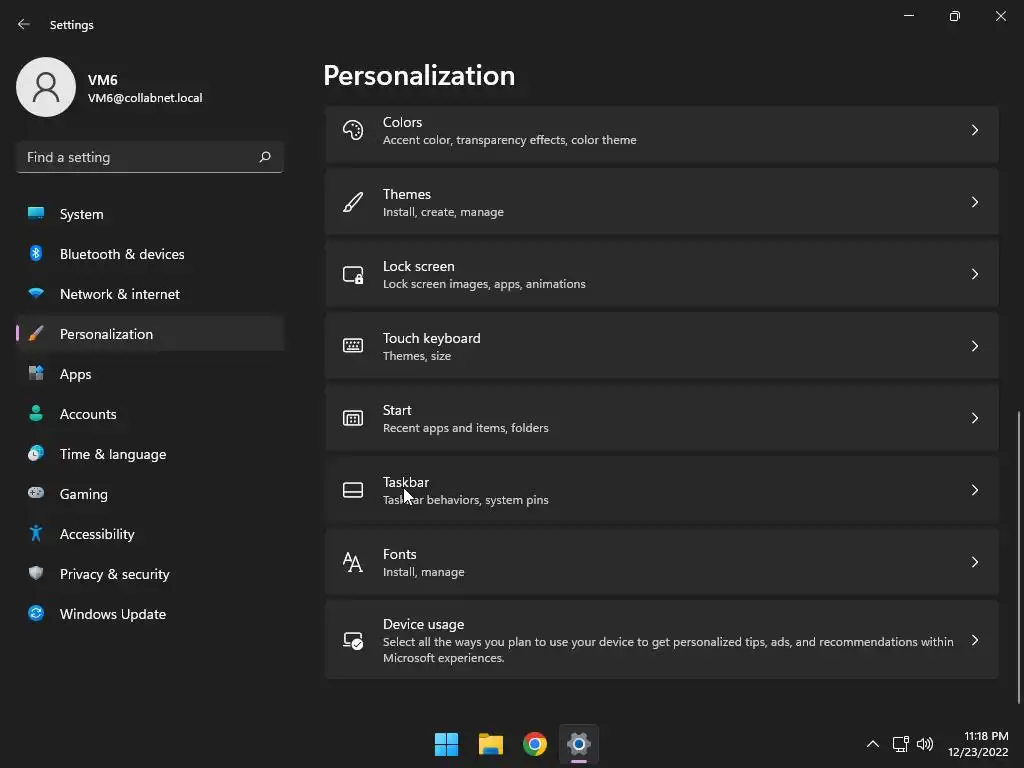Open the clock and date flyout
This screenshot has height=768, width=1024.
[x=985, y=744]
